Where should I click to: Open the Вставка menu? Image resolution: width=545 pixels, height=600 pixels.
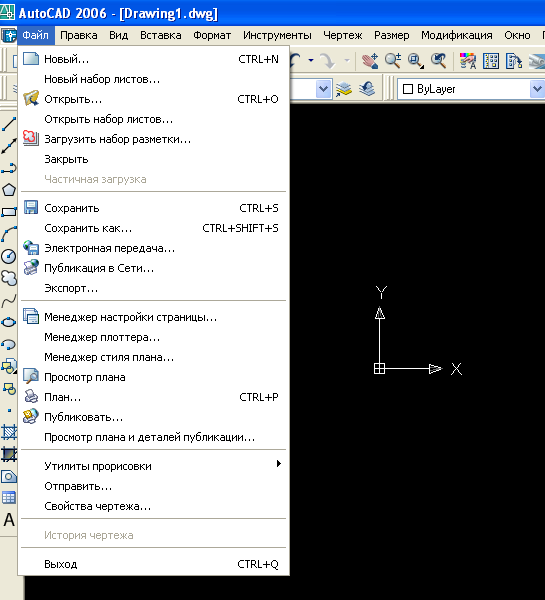161,35
